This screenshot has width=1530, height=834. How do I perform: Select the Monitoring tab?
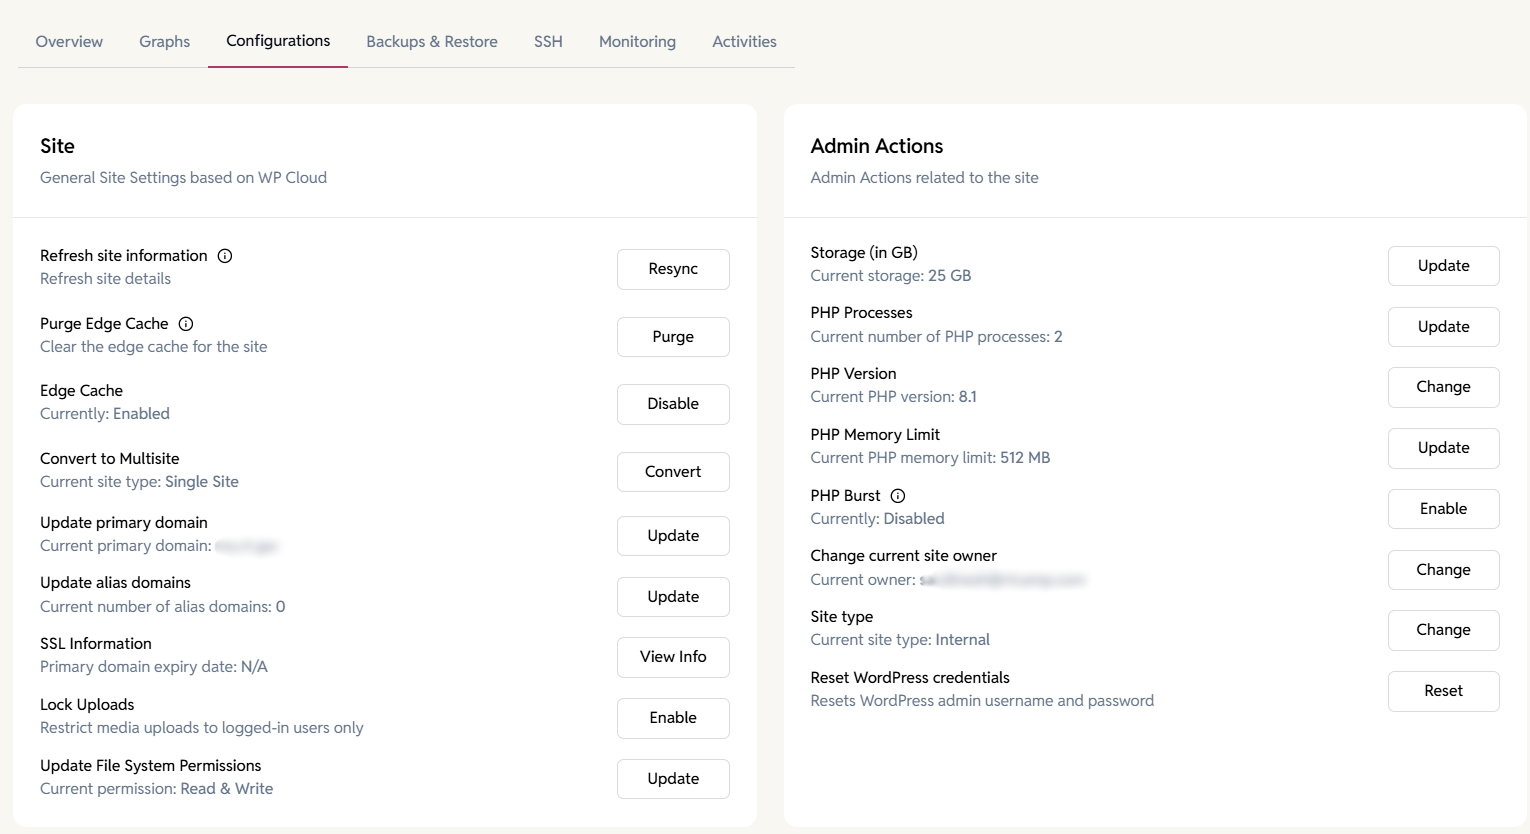[x=637, y=41]
